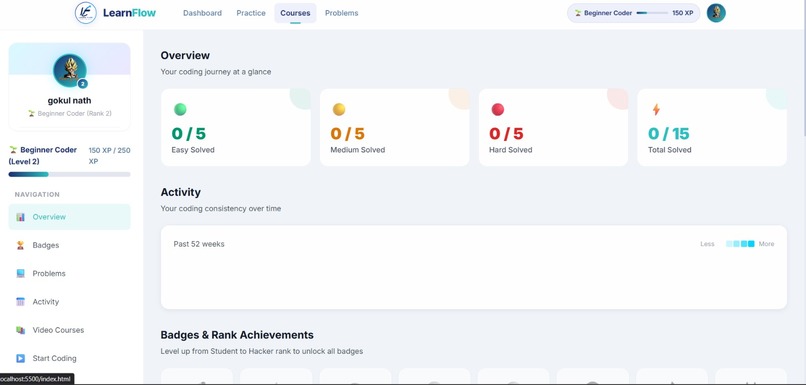Click the Activity calendar icon
This screenshot has width=806, height=385.
(x=21, y=302)
